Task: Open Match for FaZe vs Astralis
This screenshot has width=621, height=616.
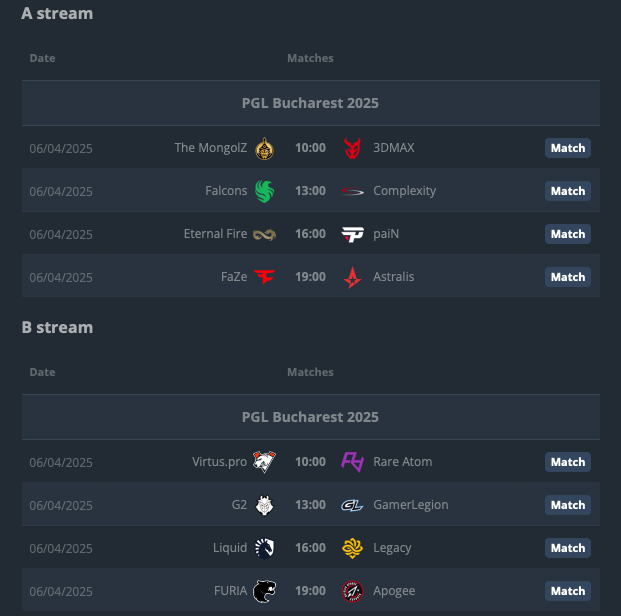Action: coord(567,277)
